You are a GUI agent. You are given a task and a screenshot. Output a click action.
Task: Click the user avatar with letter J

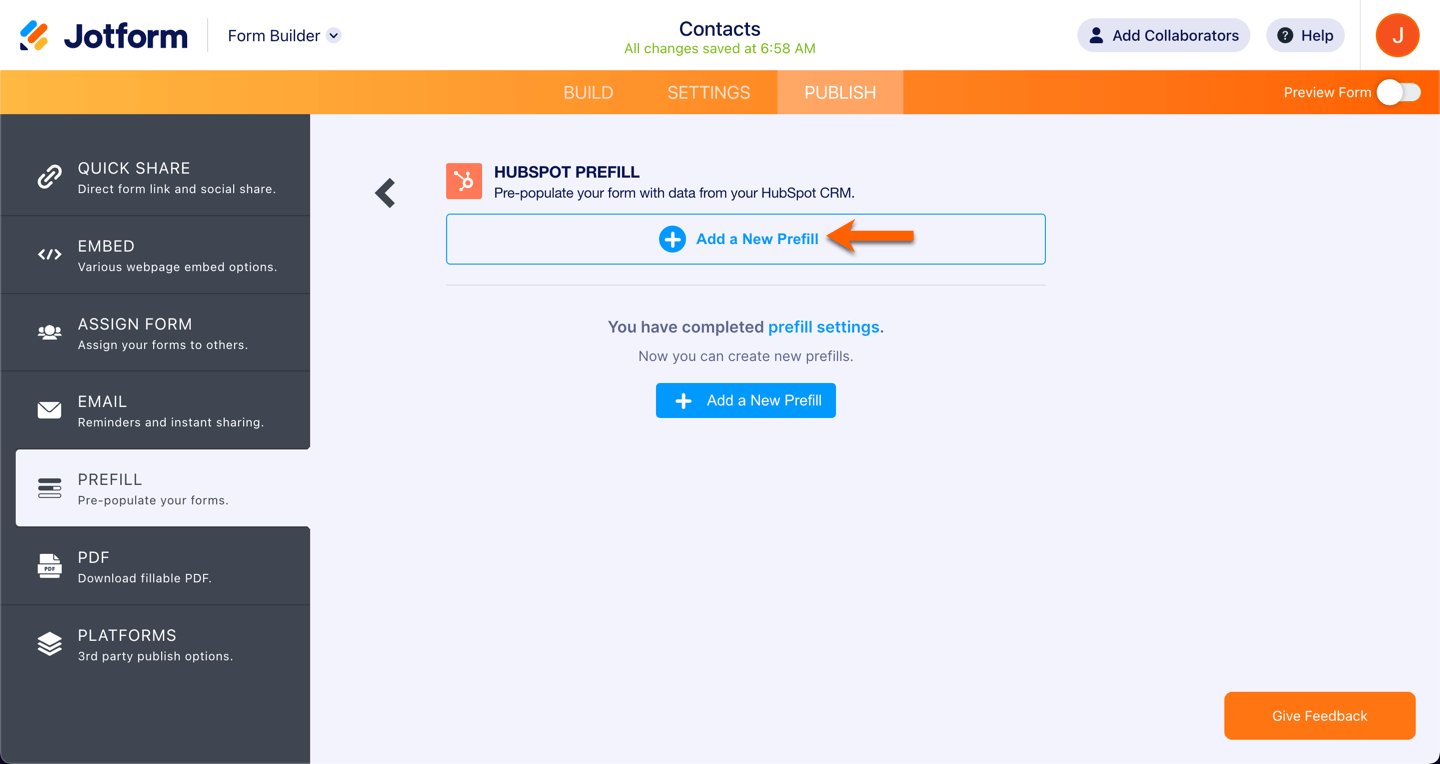coord(1397,36)
